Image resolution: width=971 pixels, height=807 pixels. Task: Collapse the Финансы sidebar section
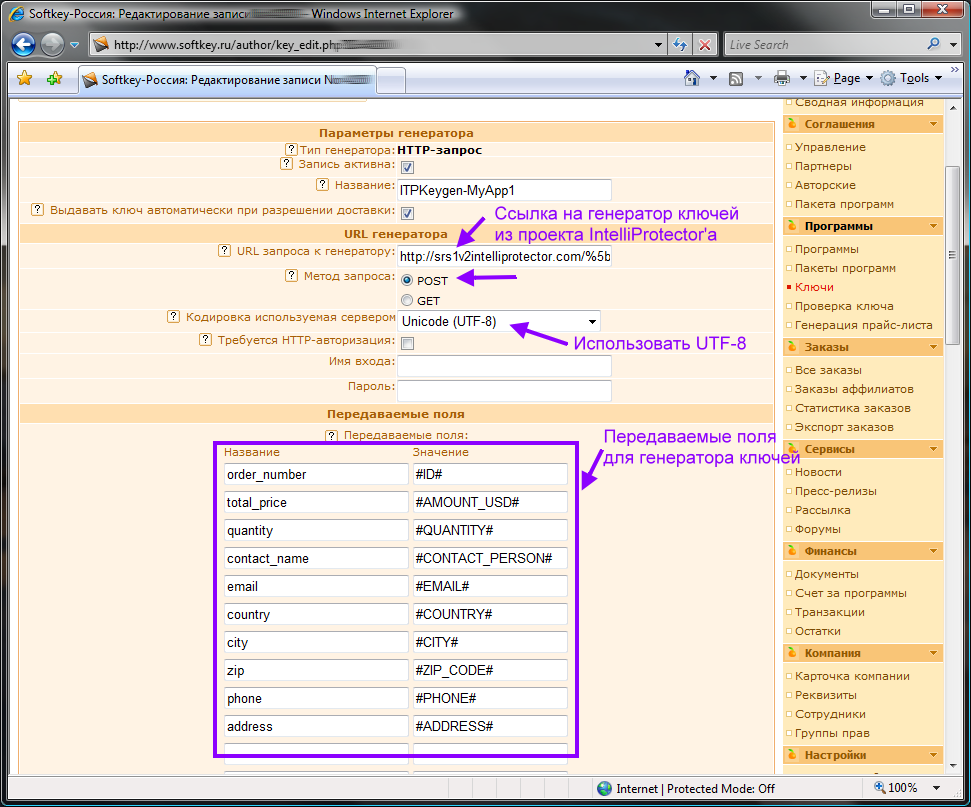933,551
